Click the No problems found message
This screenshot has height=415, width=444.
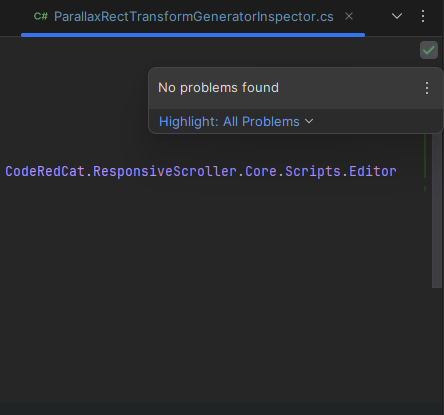click(218, 88)
